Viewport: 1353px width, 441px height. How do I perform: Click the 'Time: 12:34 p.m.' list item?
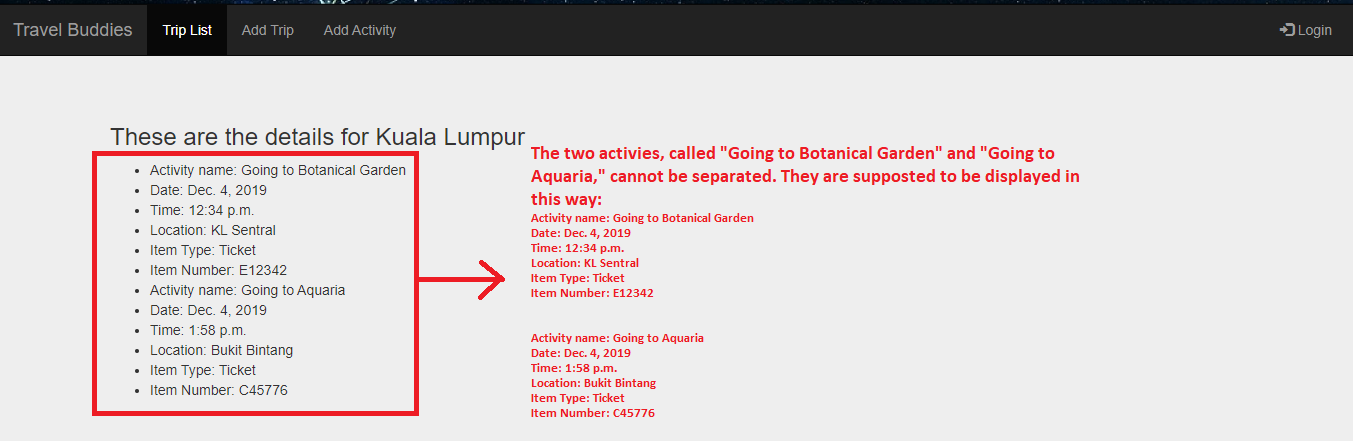(202, 210)
